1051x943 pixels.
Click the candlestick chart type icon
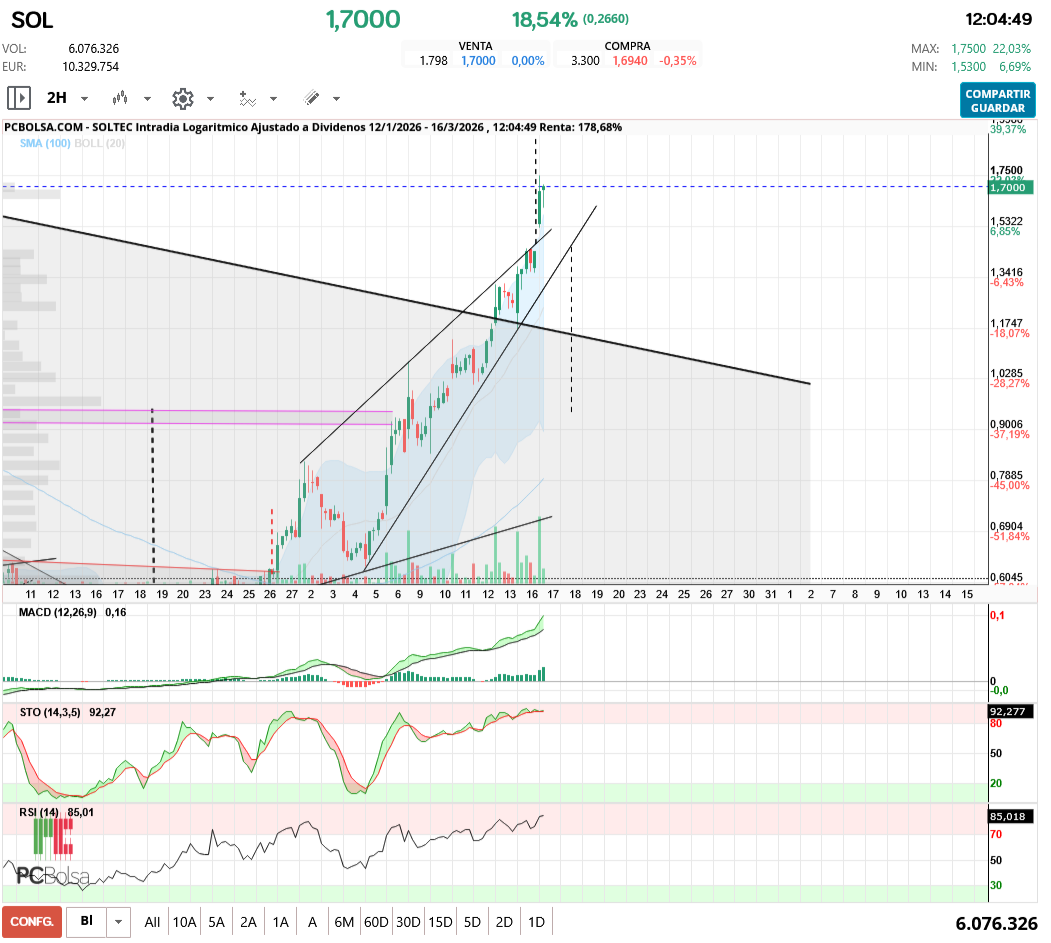click(121, 98)
